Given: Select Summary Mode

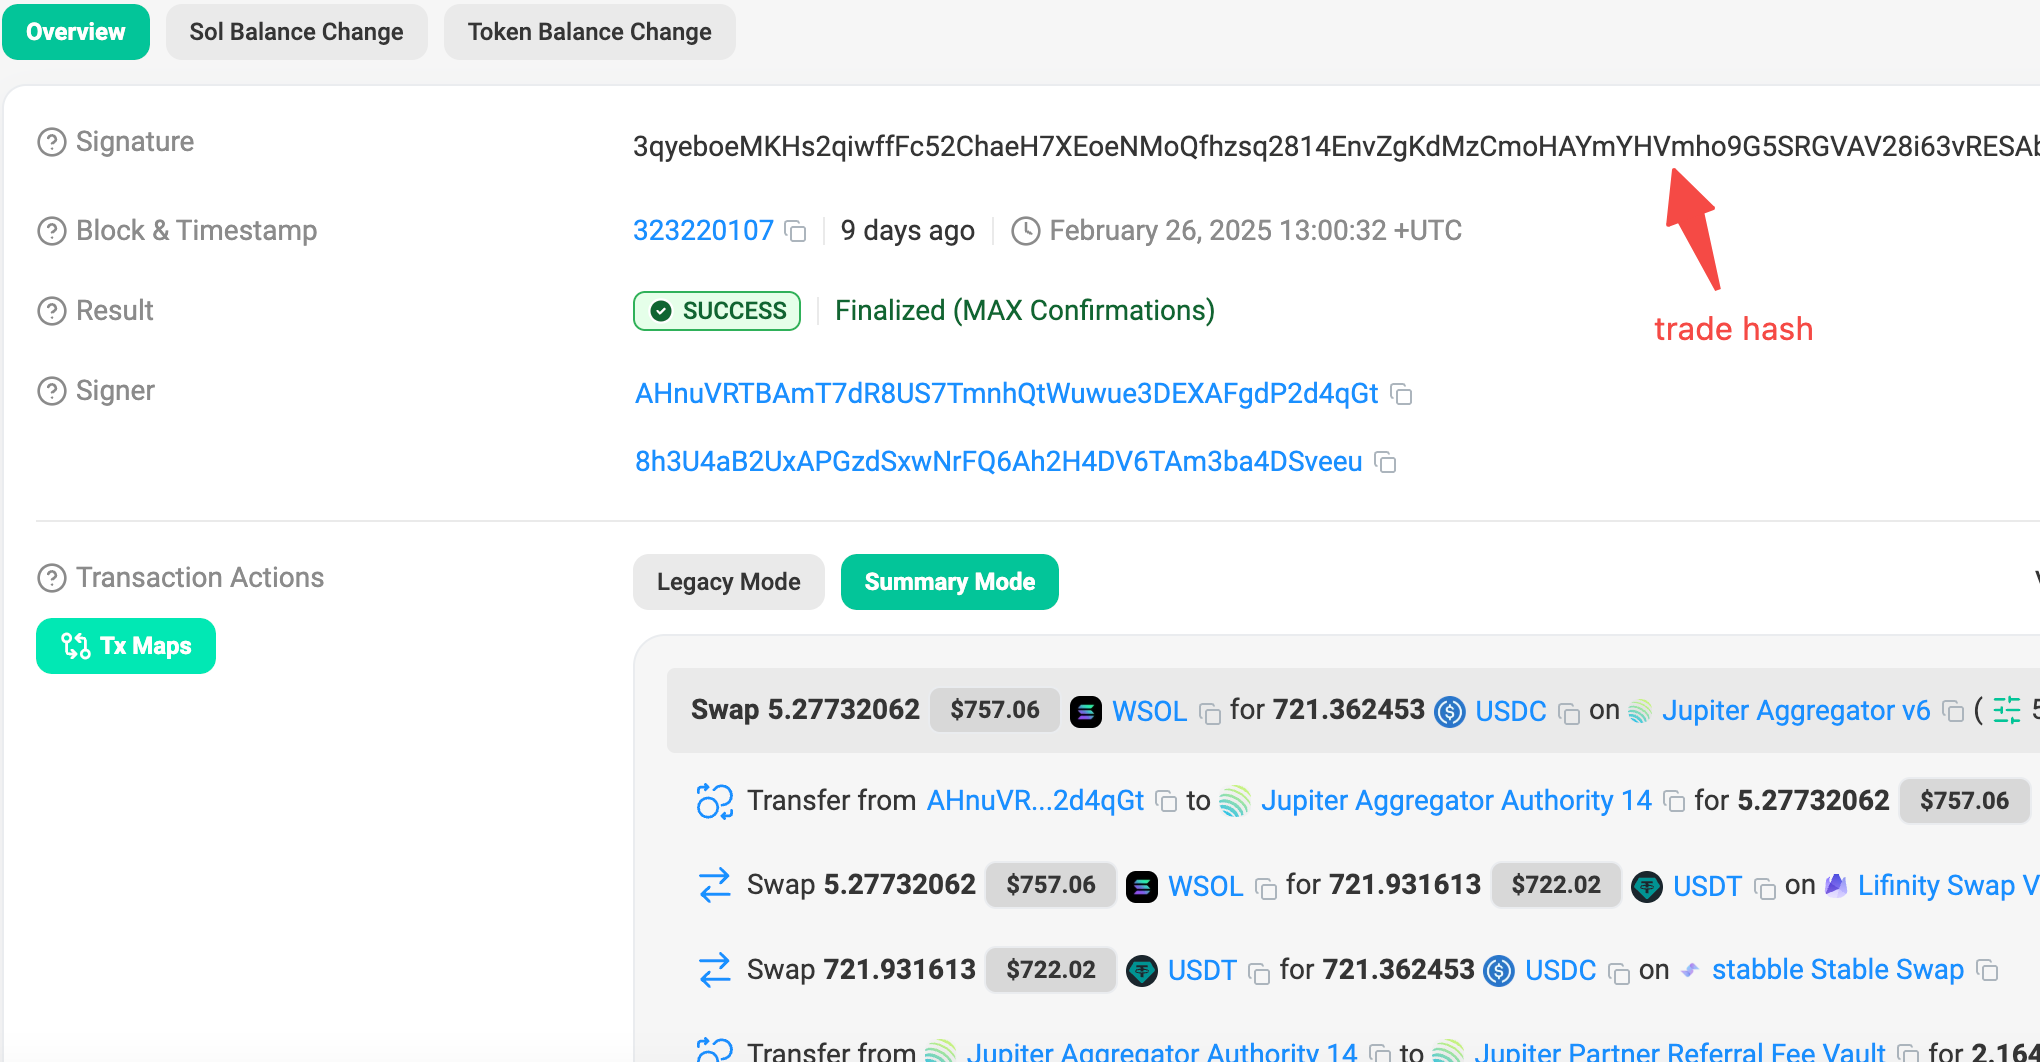Looking at the screenshot, I should 950,582.
